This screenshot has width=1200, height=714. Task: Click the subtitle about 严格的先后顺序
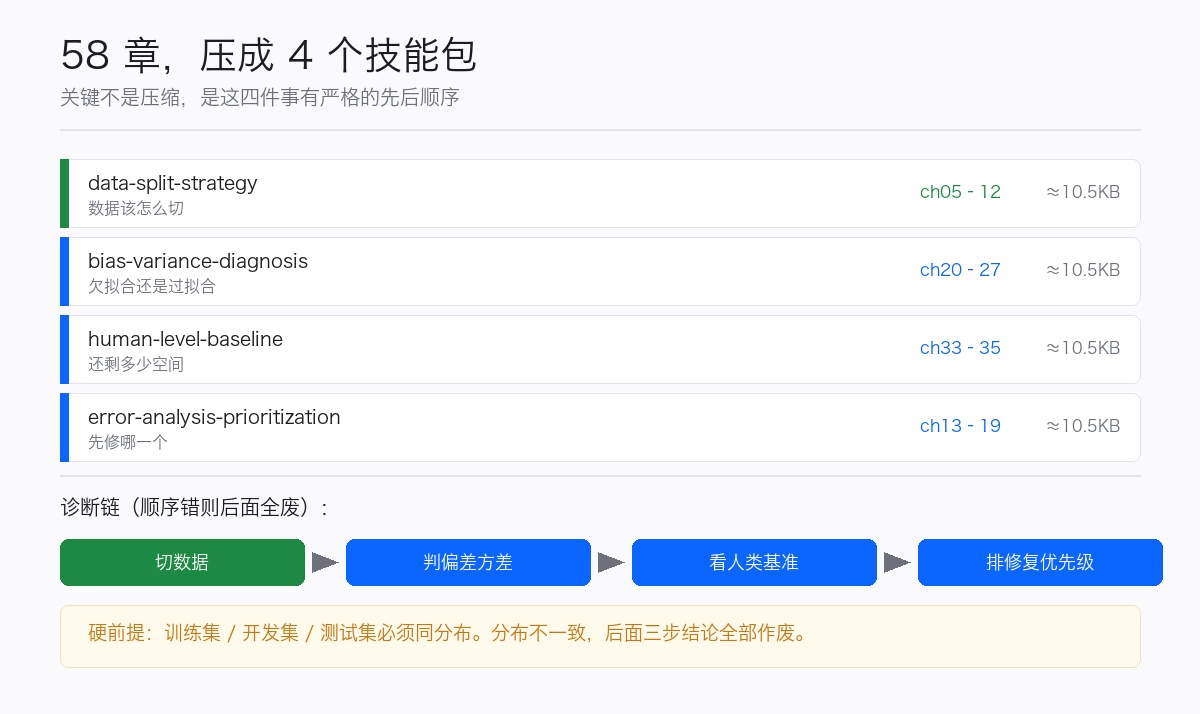tap(260, 98)
